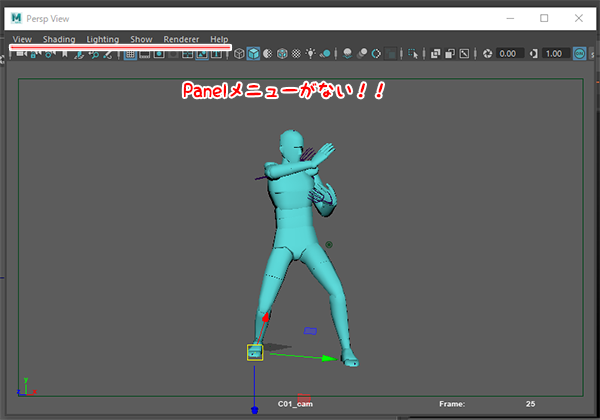Open the Renderer menu
This screenshot has height=420, width=600.
(x=180, y=39)
